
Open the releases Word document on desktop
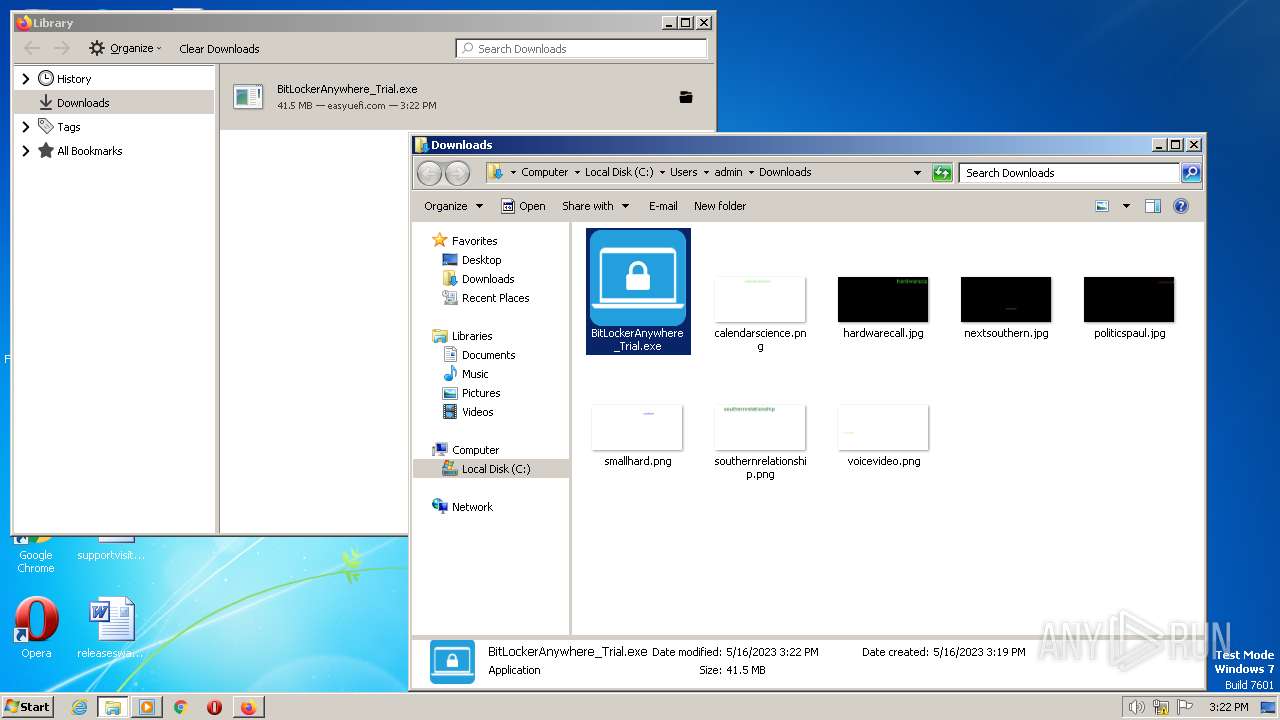111,628
